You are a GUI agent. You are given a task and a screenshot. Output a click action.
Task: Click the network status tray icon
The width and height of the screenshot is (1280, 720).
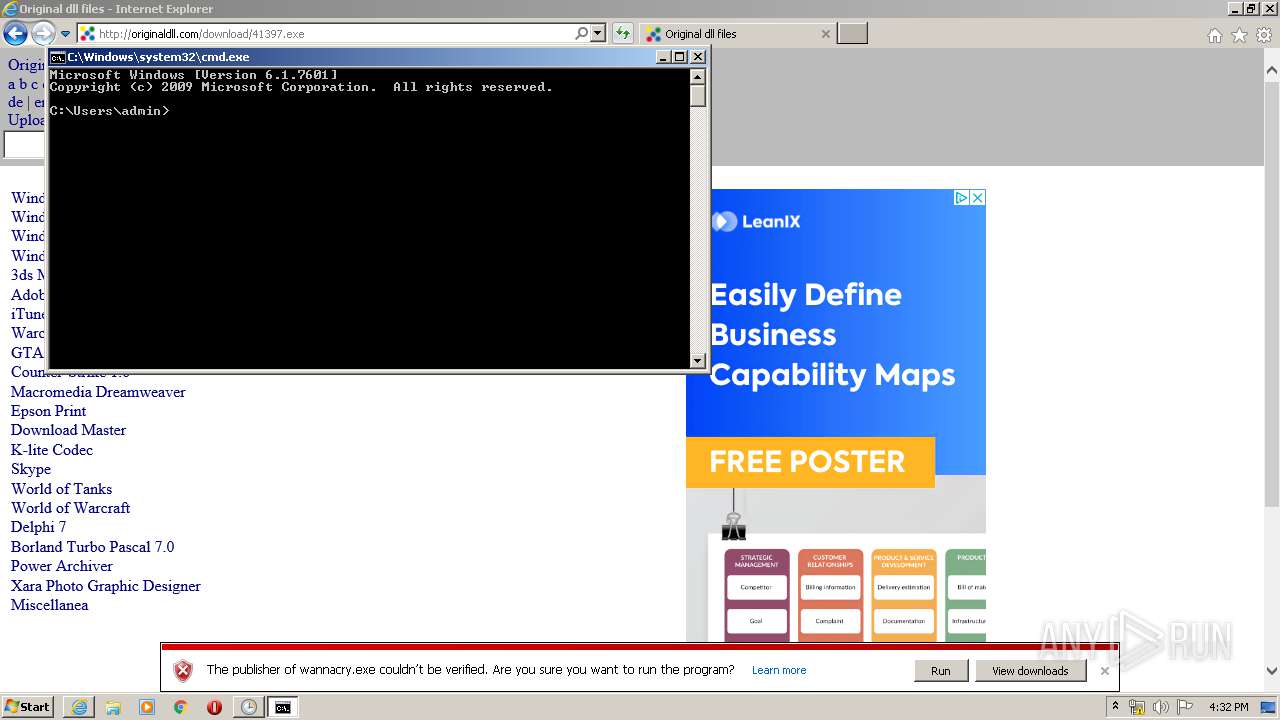click(1137, 707)
